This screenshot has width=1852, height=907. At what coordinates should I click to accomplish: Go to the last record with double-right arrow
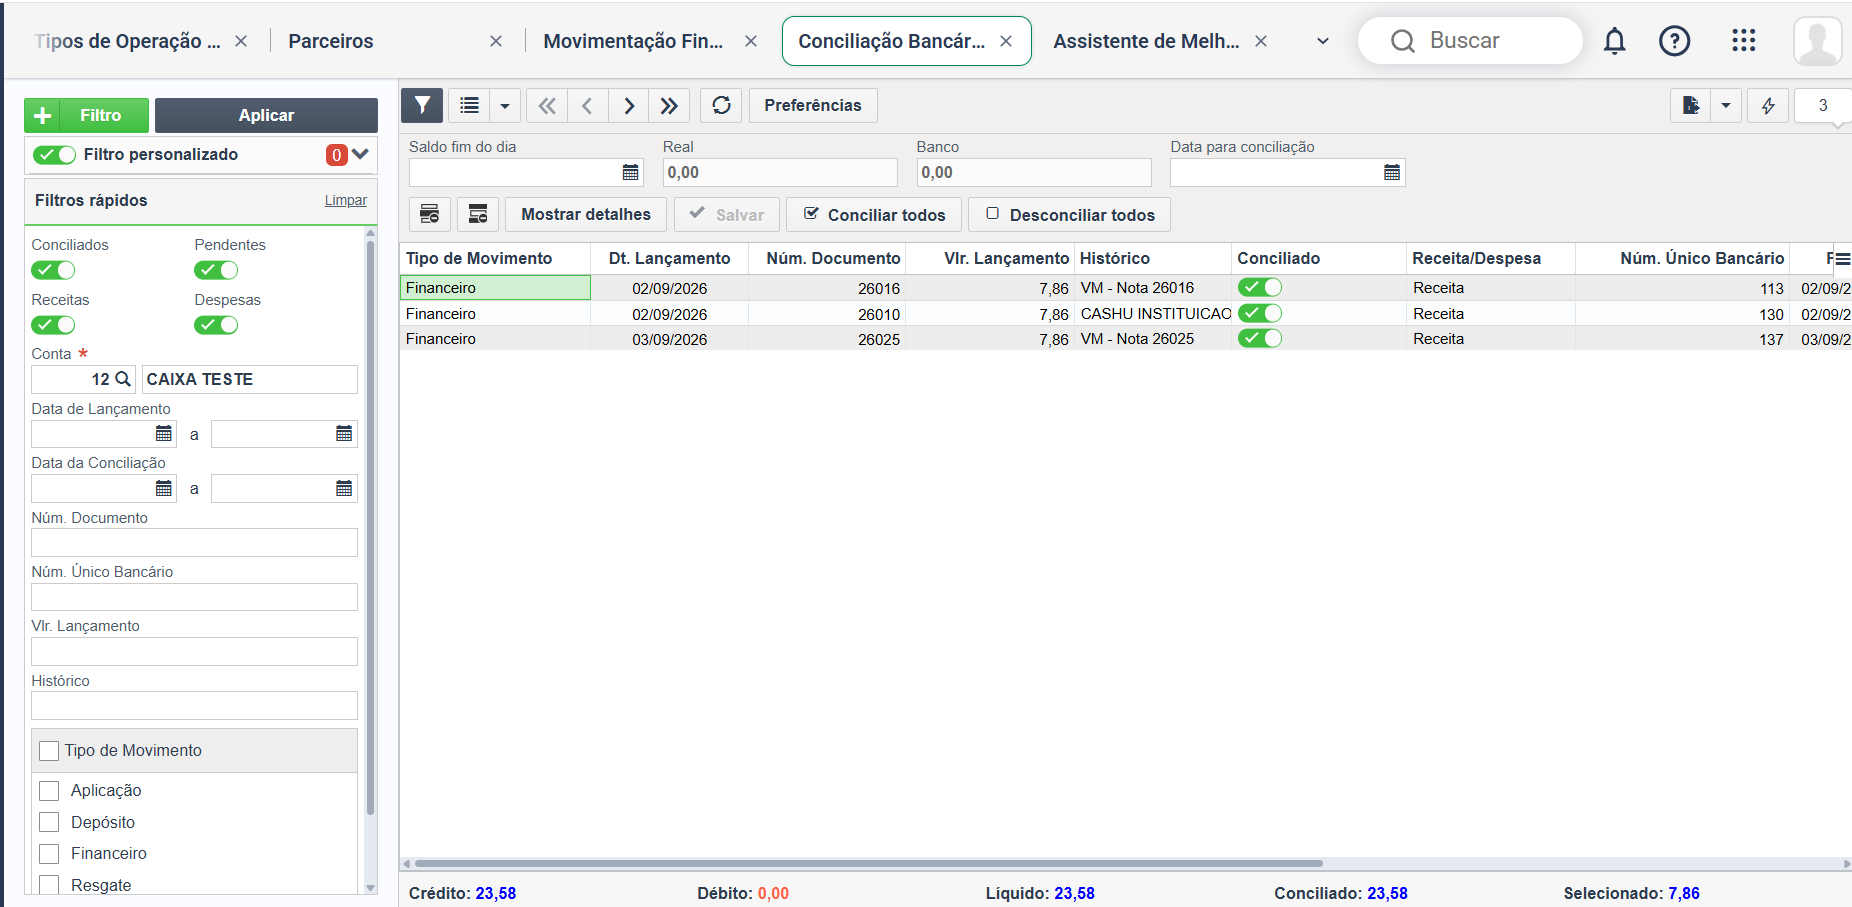[x=669, y=105]
